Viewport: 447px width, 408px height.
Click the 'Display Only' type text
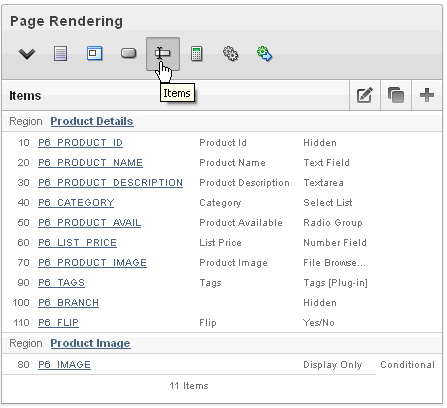(x=333, y=365)
